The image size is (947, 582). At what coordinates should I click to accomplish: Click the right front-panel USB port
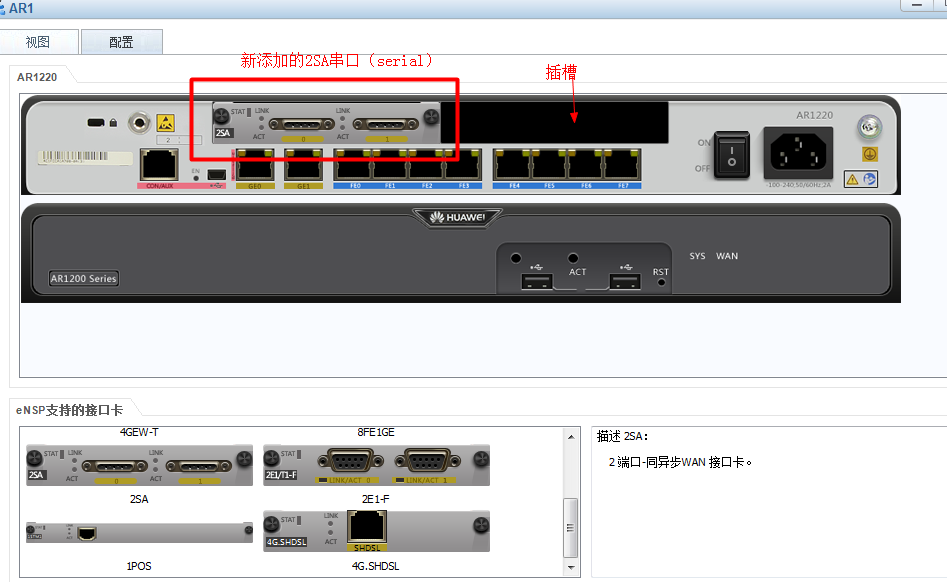[625, 281]
